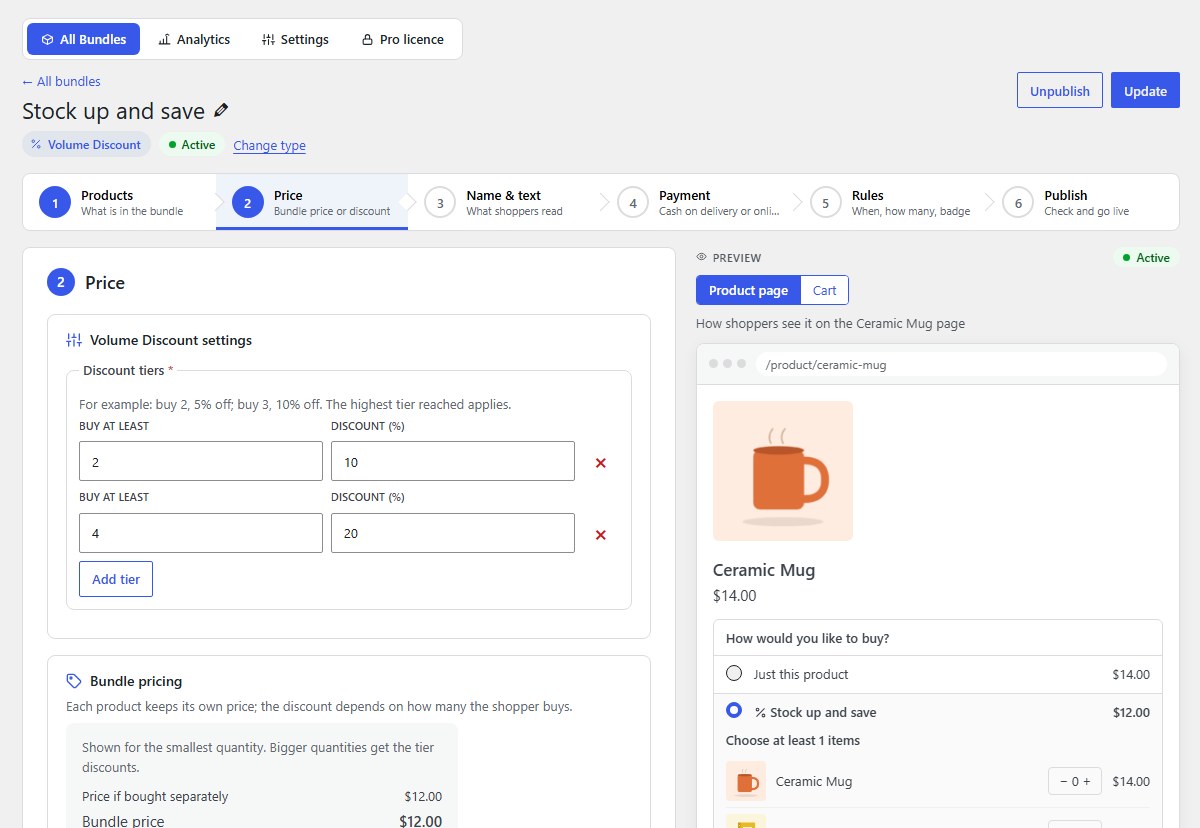Click the small Ceramic Mug thumbnail in the item list
The width and height of the screenshot is (1200, 828).
746,781
